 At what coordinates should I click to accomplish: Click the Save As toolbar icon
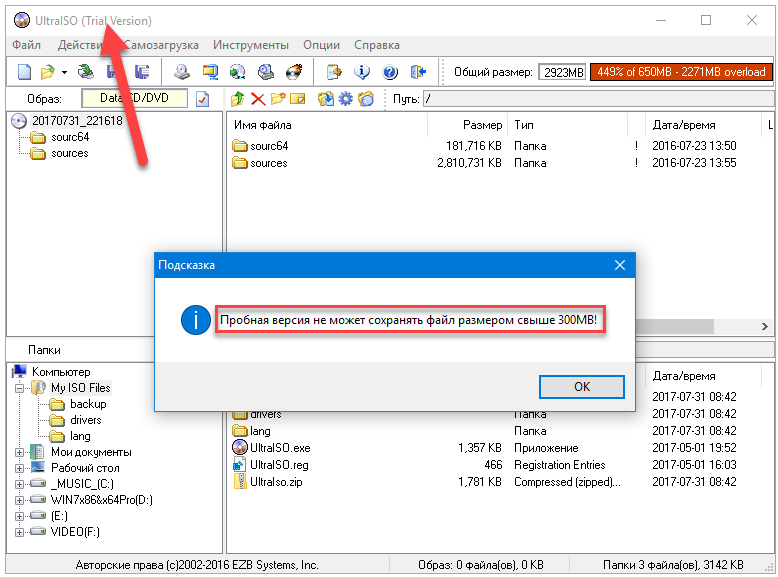coord(142,72)
